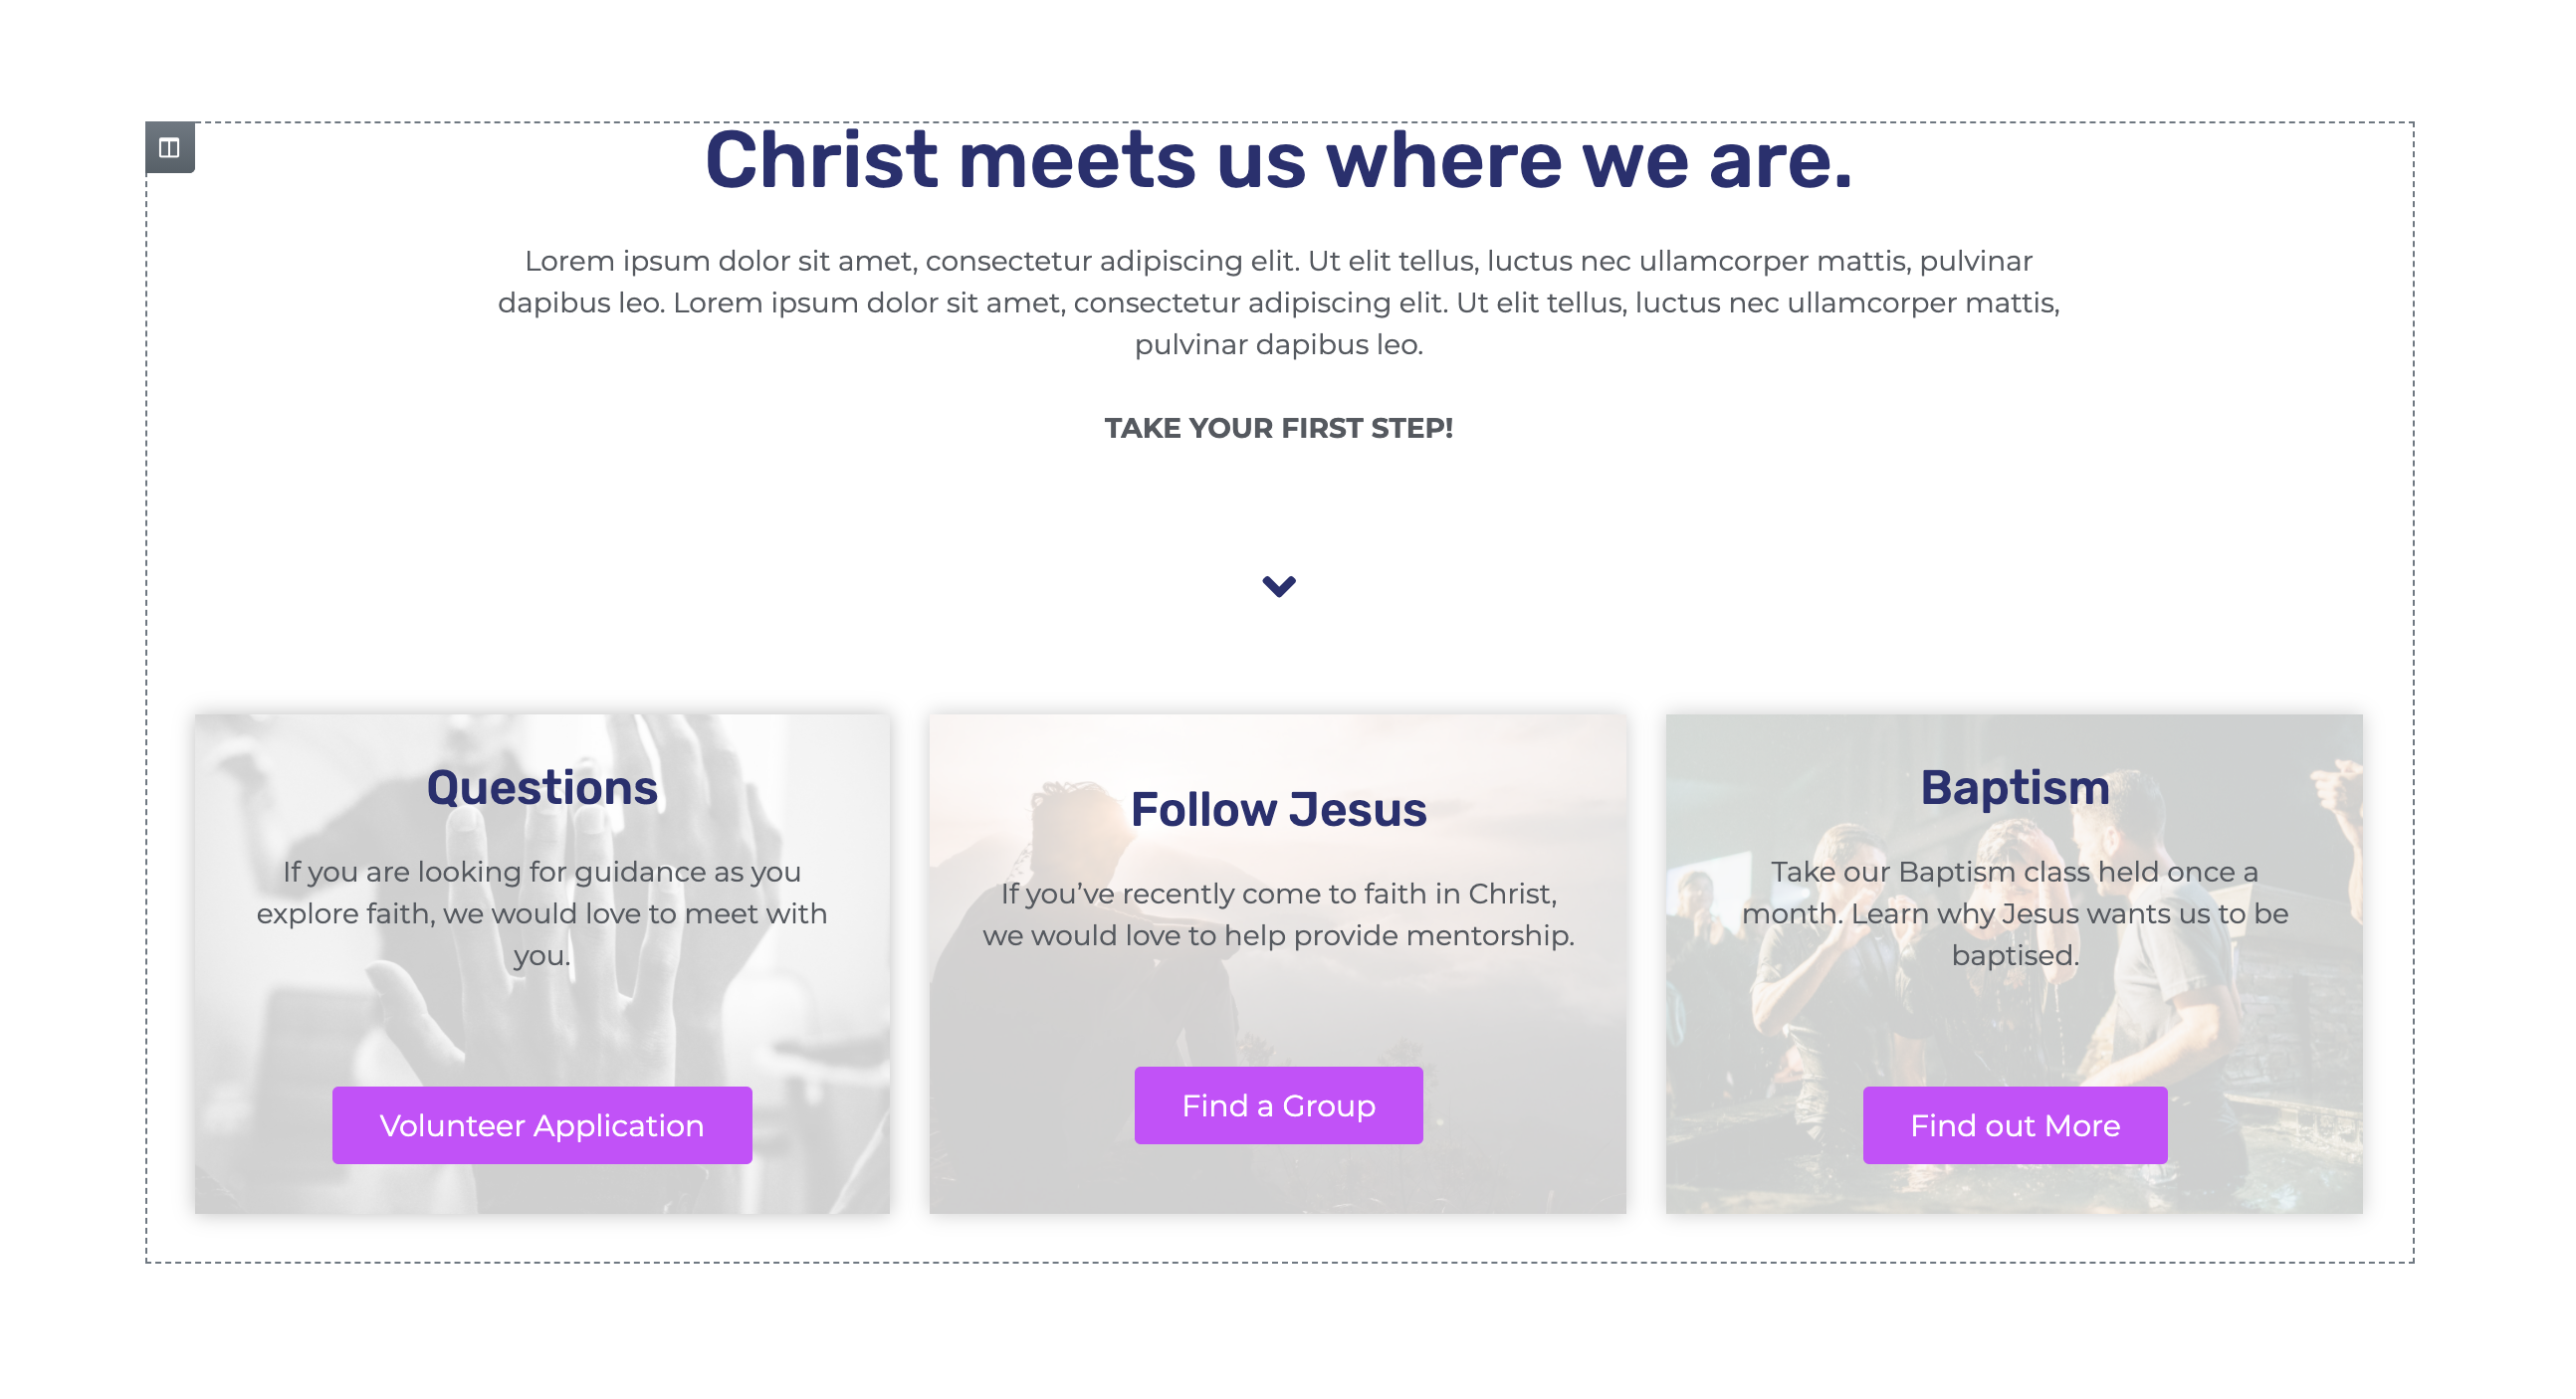Click the man on right in Baptism photo
This screenshot has width=2576, height=1399.
point(2180,1030)
